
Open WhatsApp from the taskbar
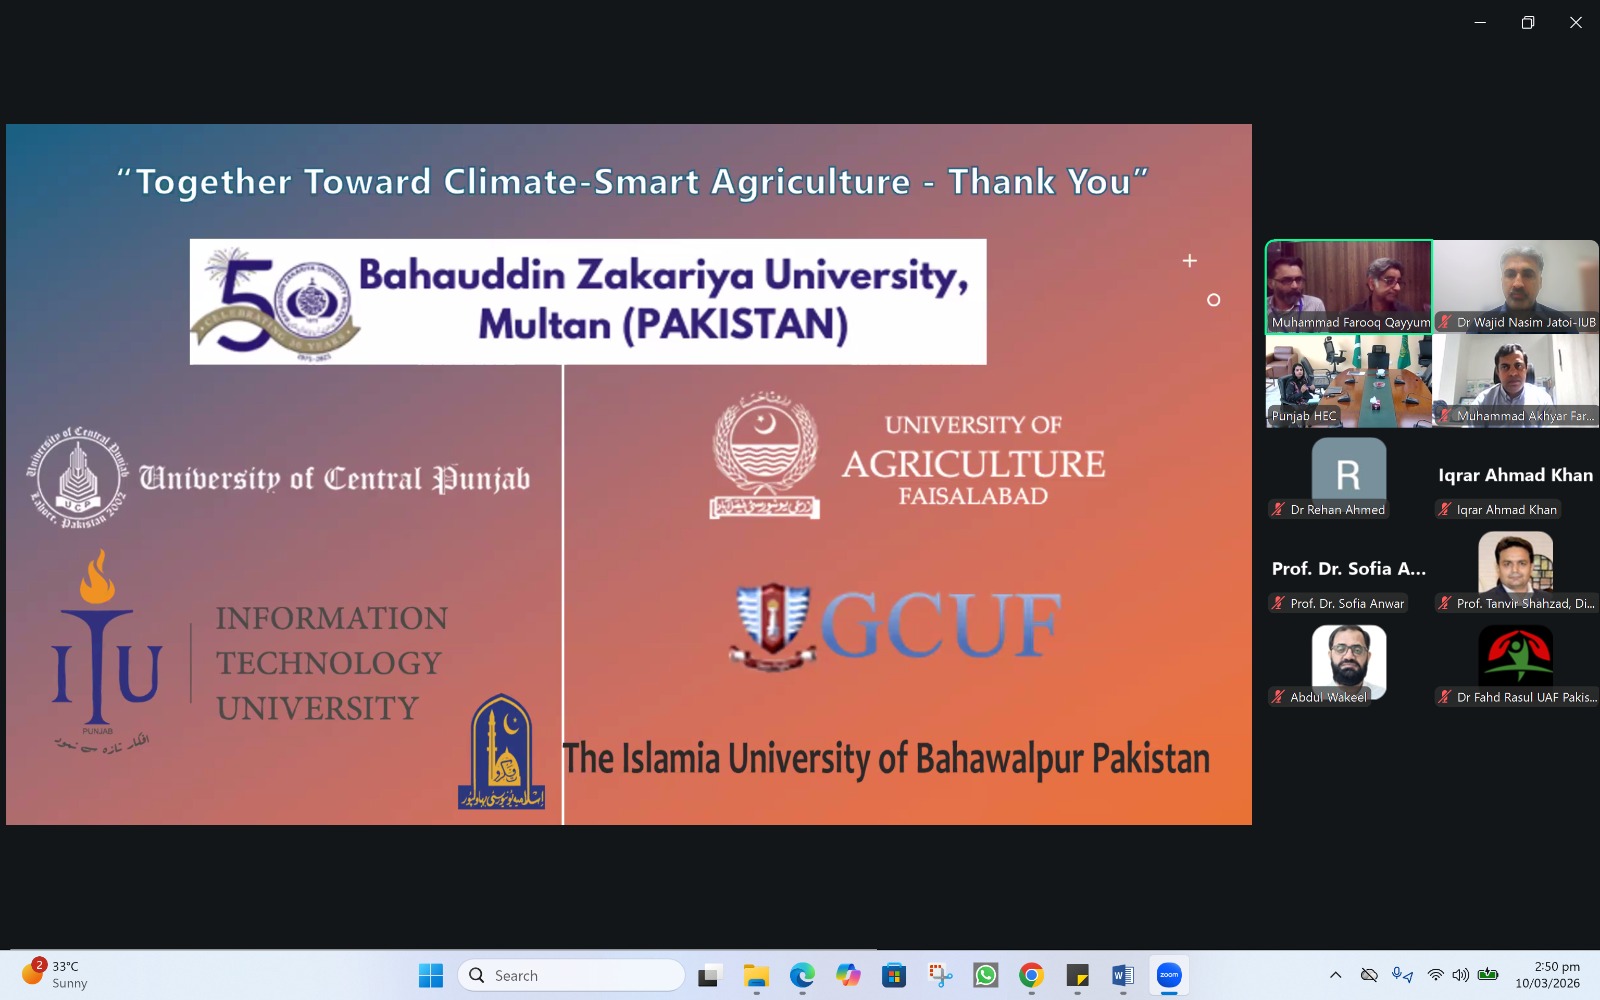pos(985,975)
